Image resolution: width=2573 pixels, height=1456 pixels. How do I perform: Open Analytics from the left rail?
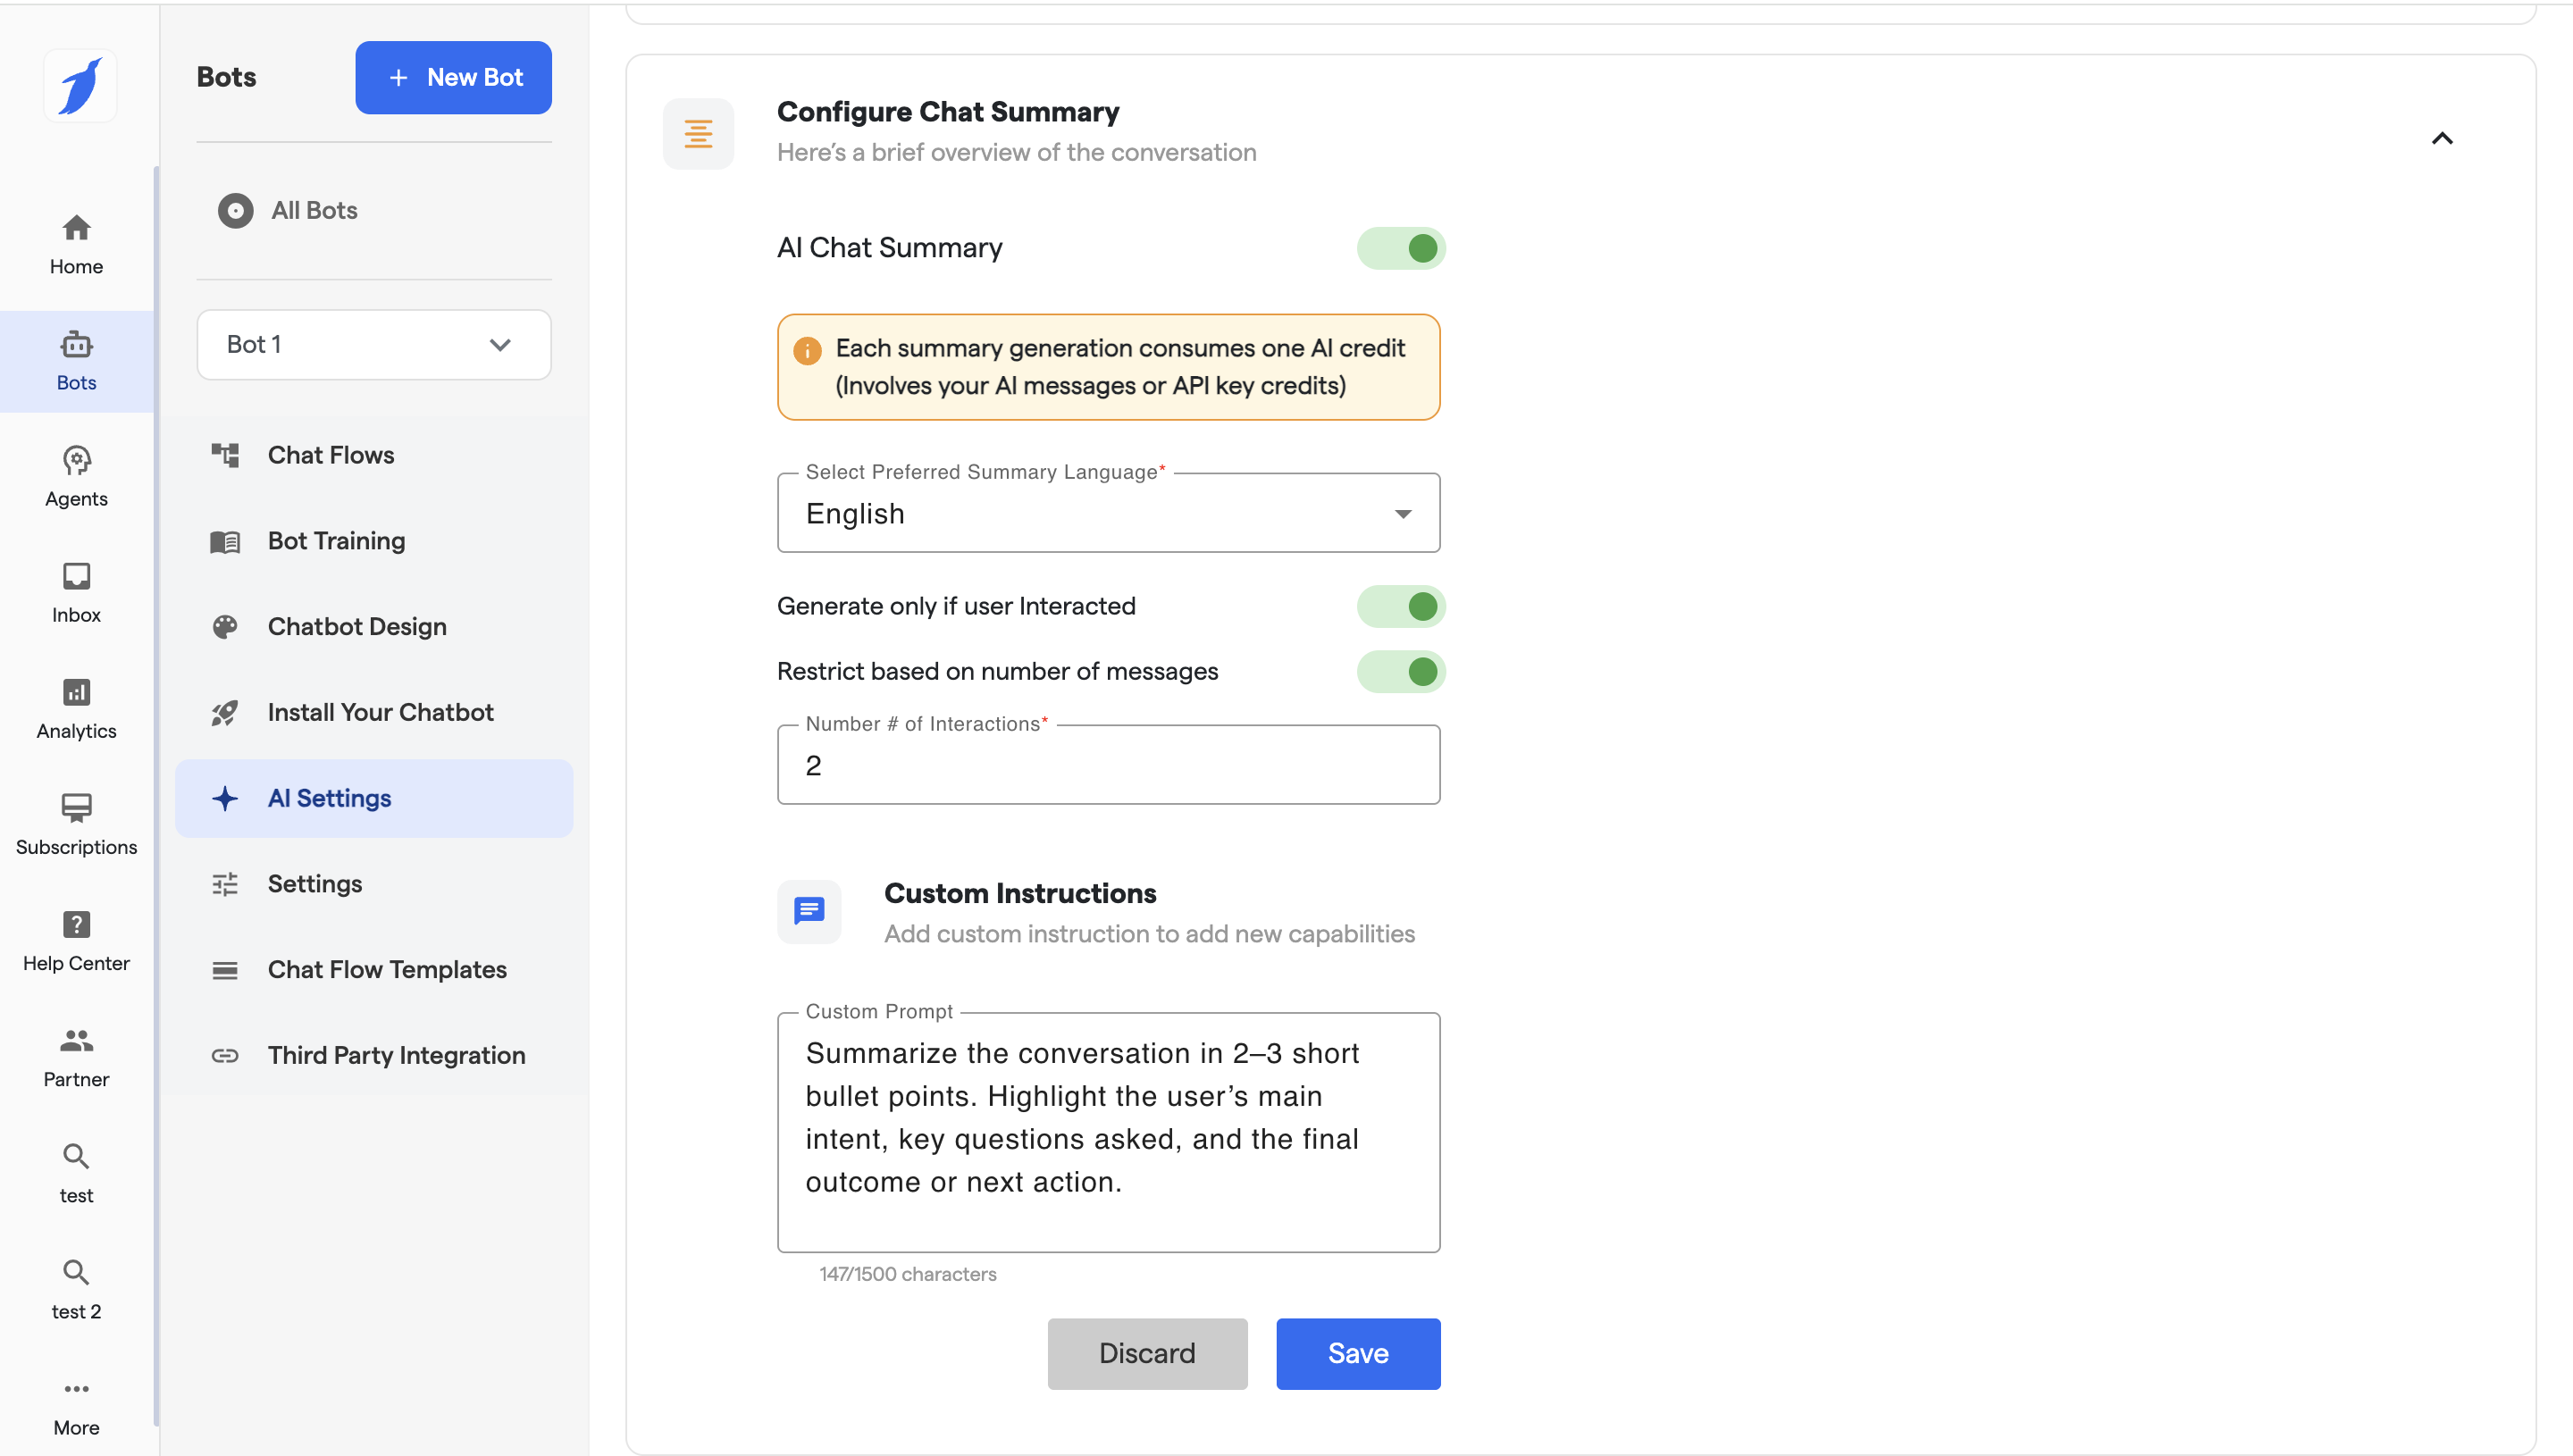(x=76, y=692)
